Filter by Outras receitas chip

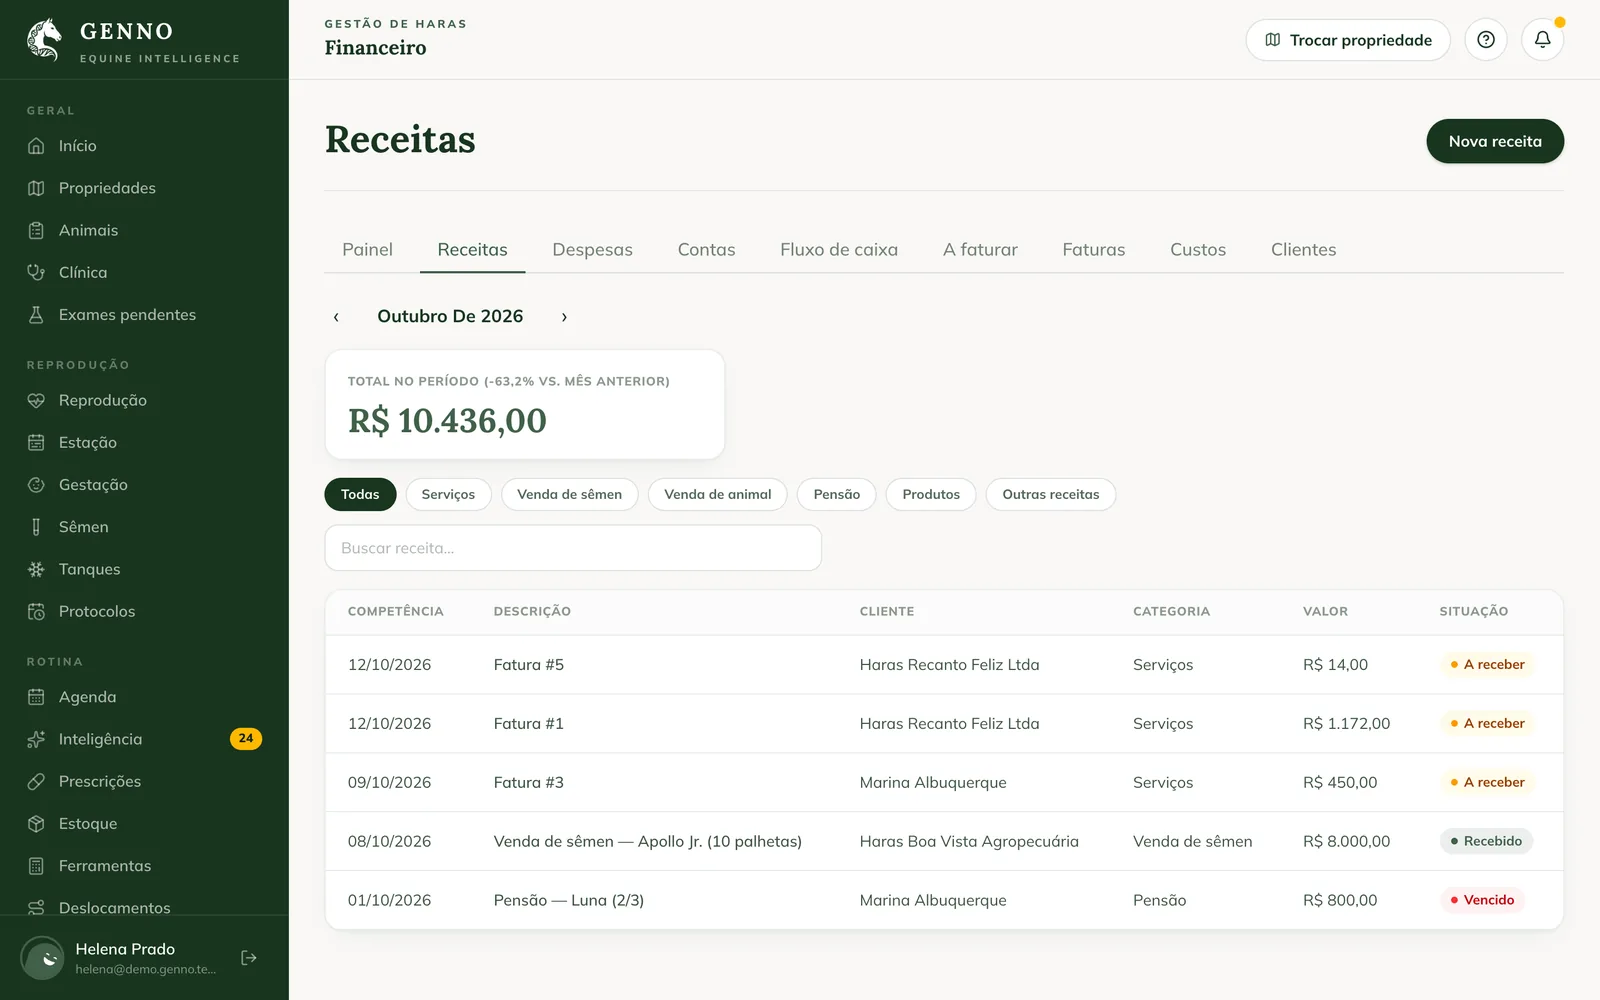coord(1051,494)
